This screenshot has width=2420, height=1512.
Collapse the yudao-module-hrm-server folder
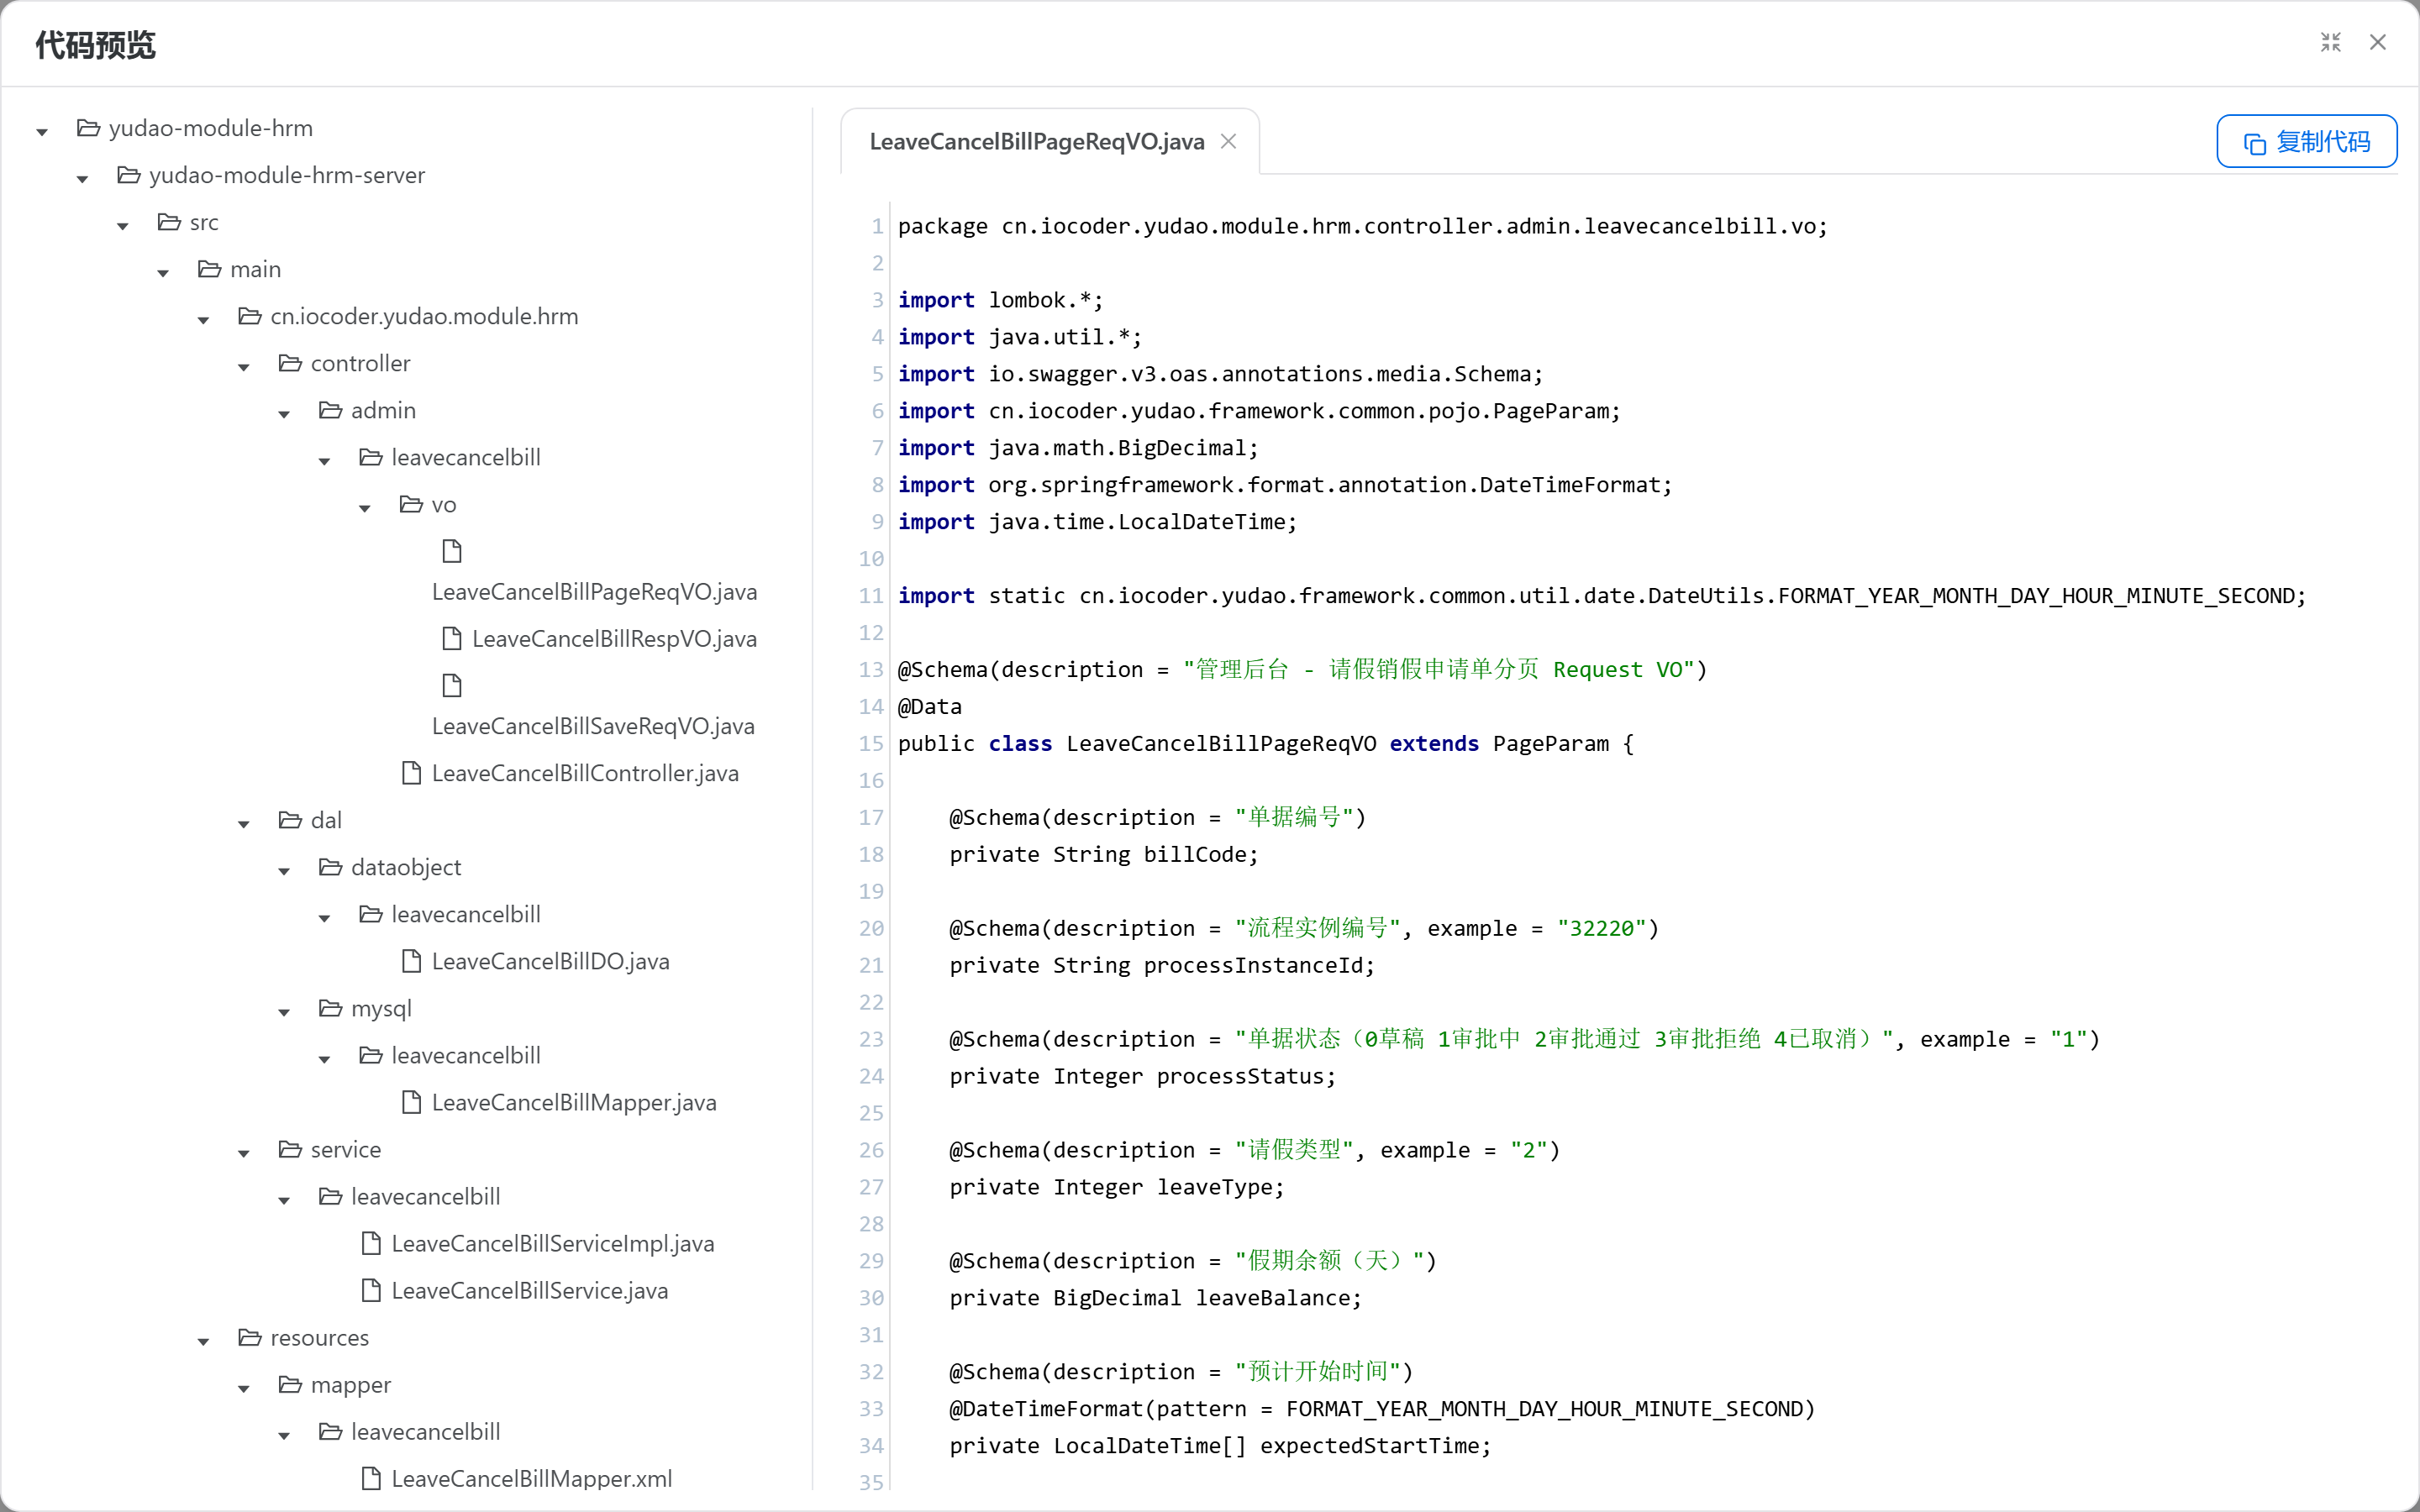point(82,179)
